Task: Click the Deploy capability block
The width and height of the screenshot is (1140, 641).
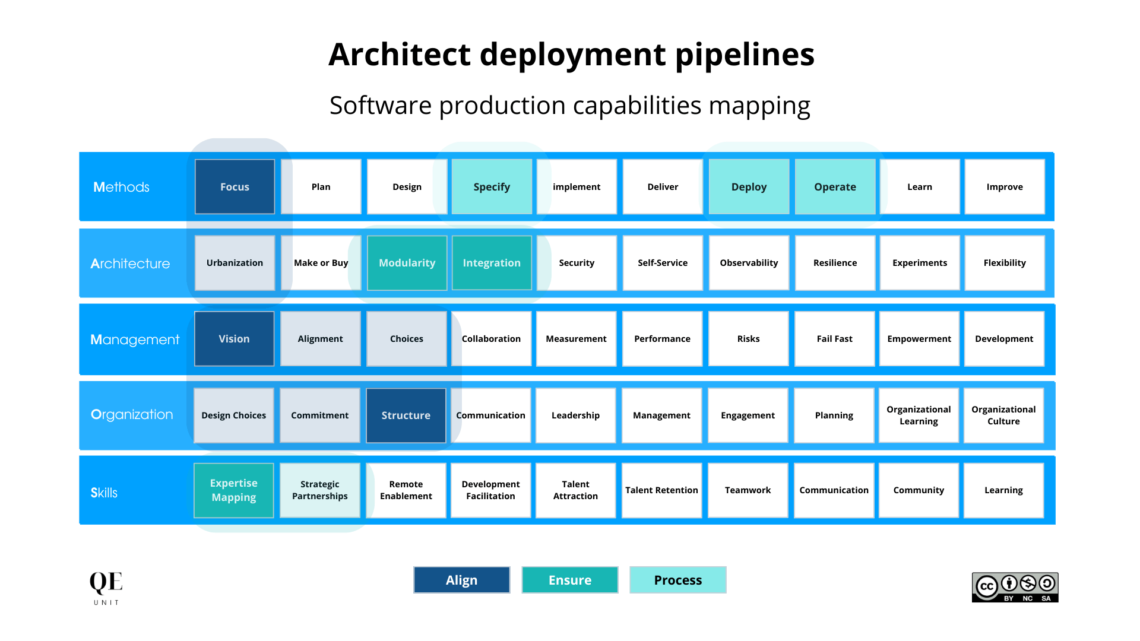Action: tap(748, 186)
